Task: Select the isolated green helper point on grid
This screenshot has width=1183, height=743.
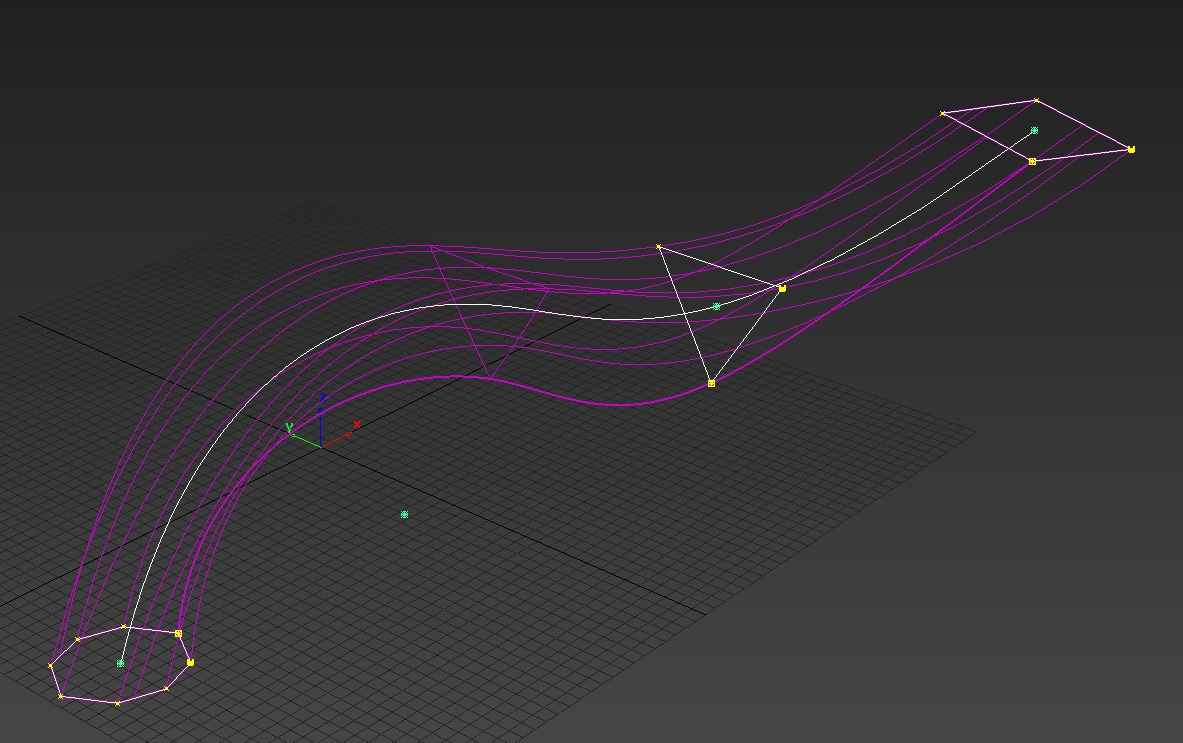Action: (404, 514)
